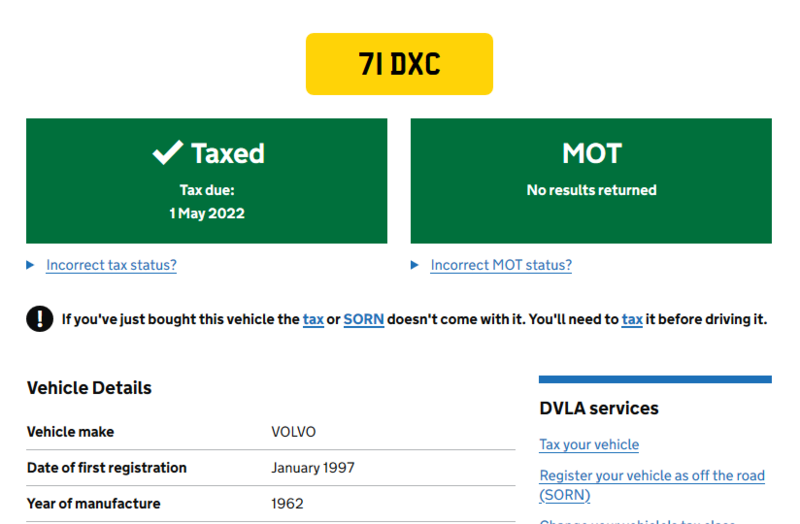Click the 'tax' link before 'it before driving'
800x524 pixels.
pyautogui.click(x=632, y=319)
